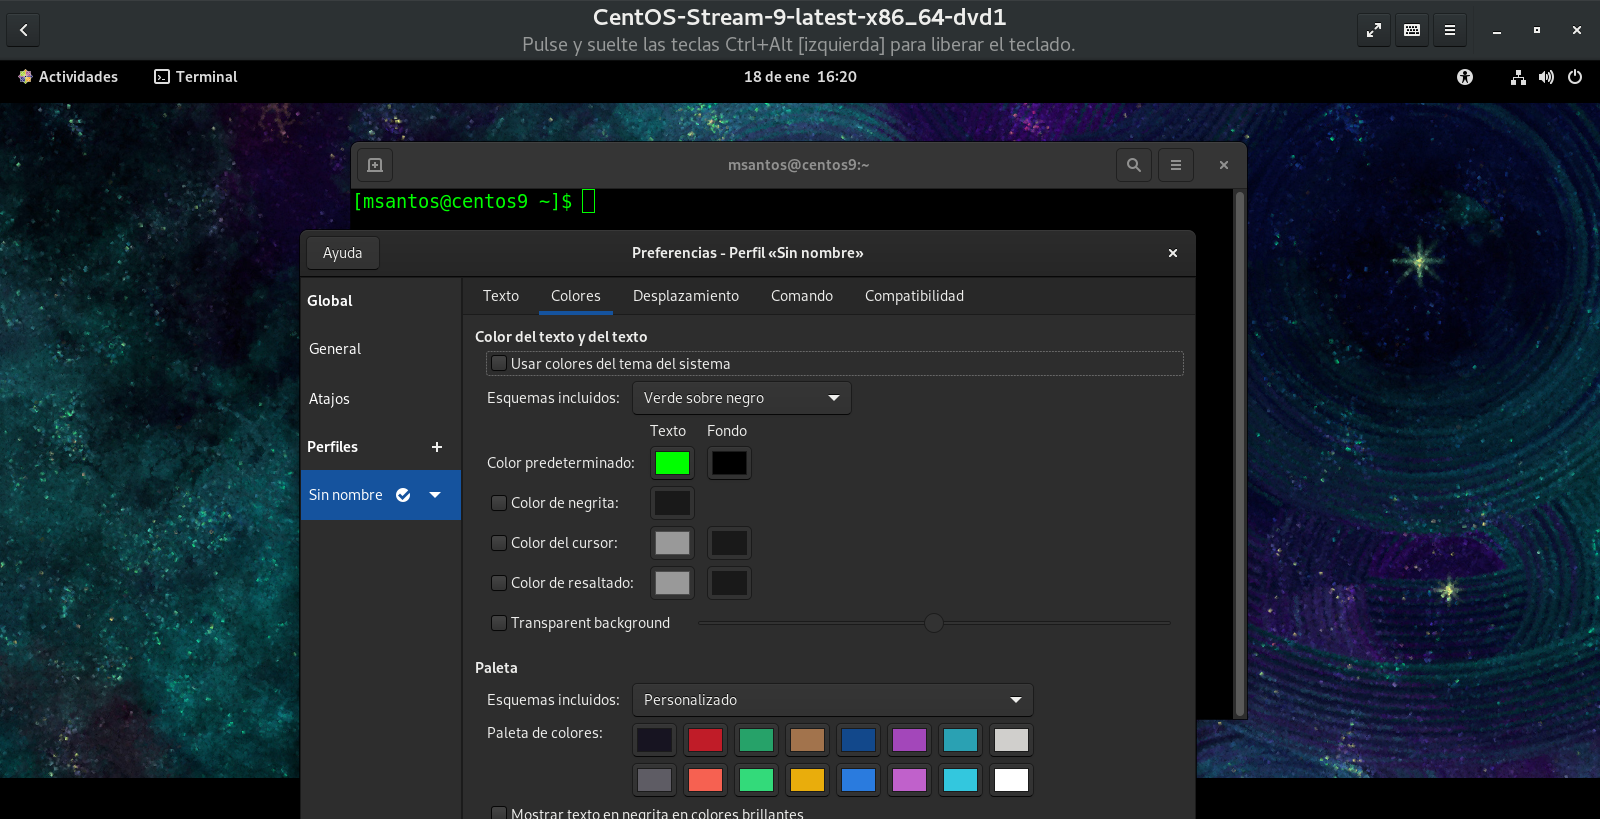This screenshot has height=819, width=1600.
Task: Enable the Transparent background checkbox
Action: pos(499,623)
